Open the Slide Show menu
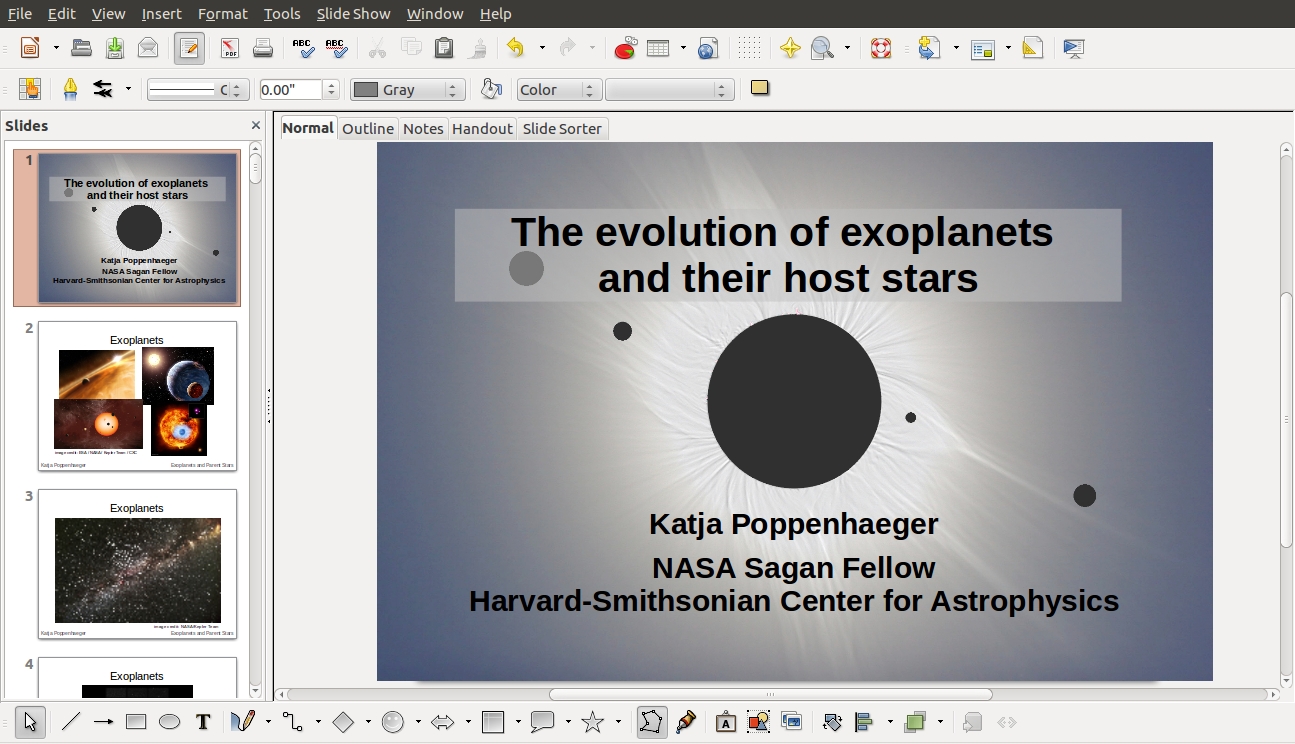The height and width of the screenshot is (744, 1295). (x=353, y=14)
